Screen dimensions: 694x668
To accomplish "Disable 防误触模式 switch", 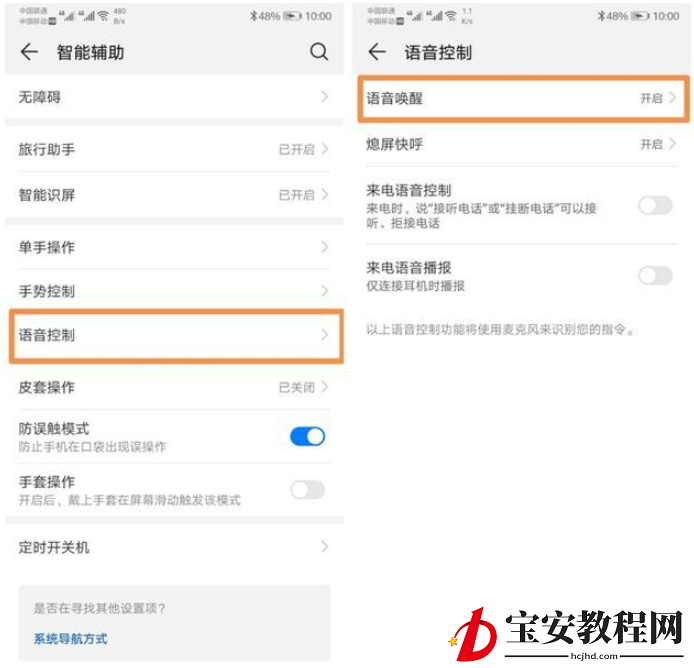I will pos(308,436).
